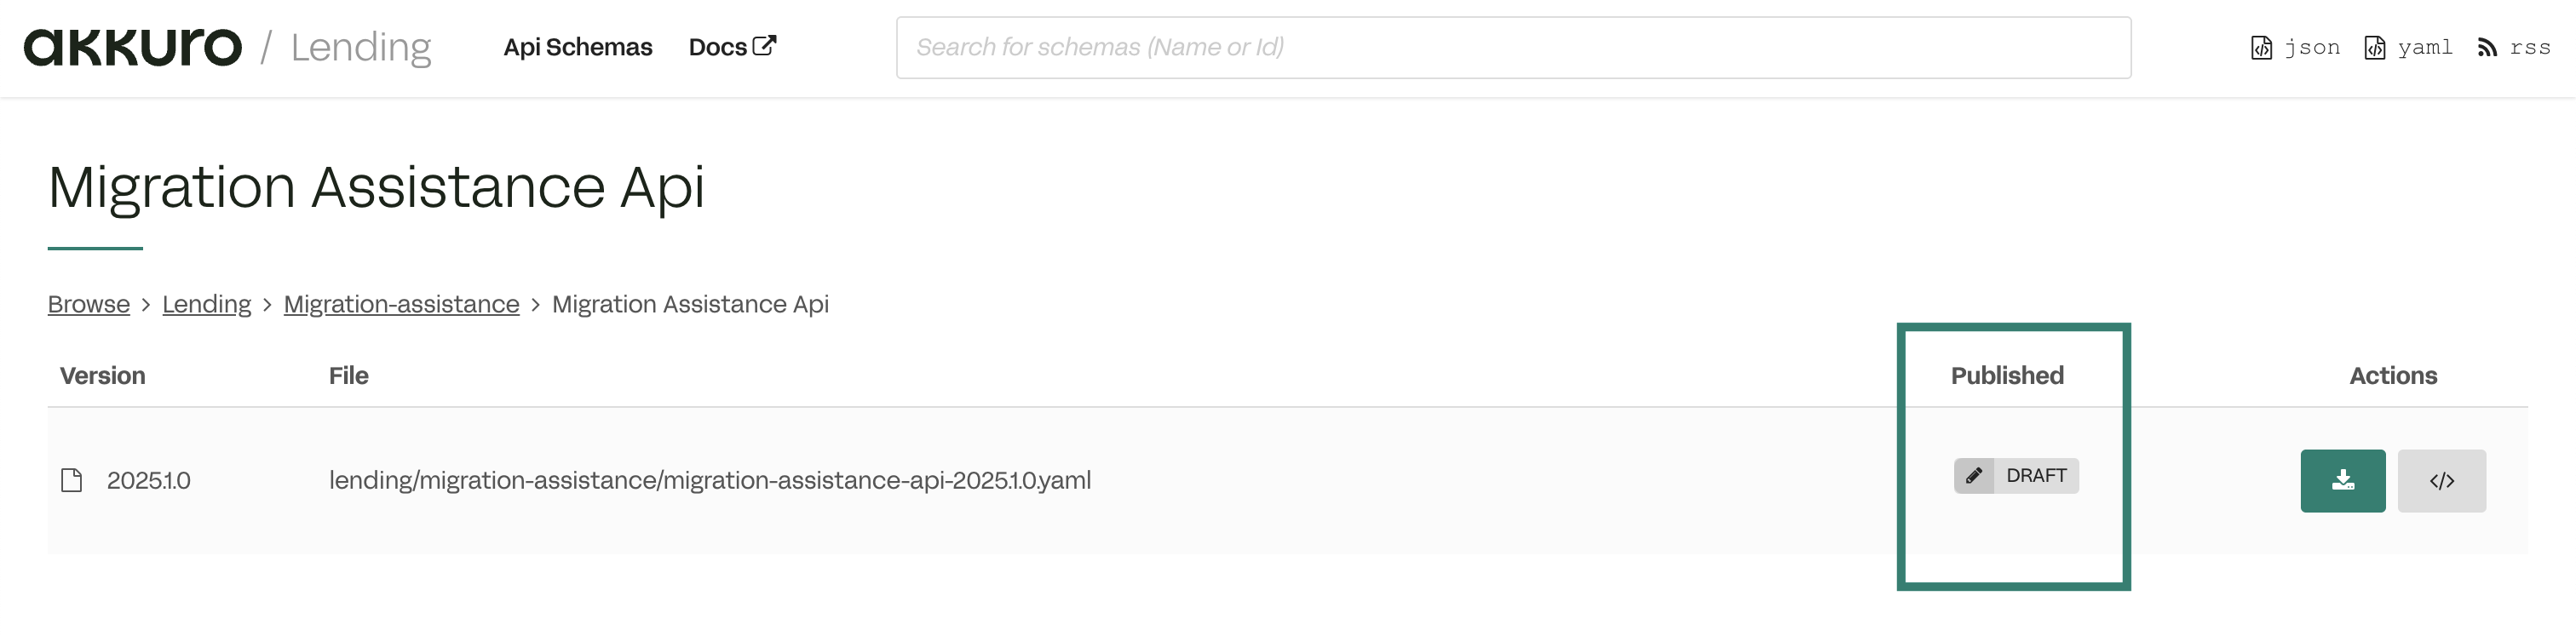Viewport: 2576px width, 636px height.
Task: Click the DRAFT status label
Action: click(x=2036, y=476)
